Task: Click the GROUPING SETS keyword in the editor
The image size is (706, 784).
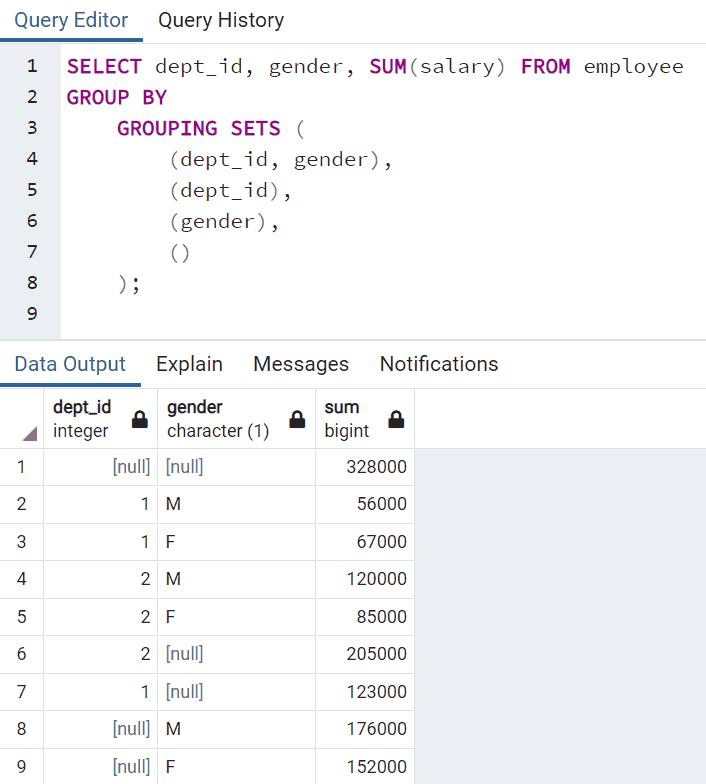Action: tap(198, 128)
